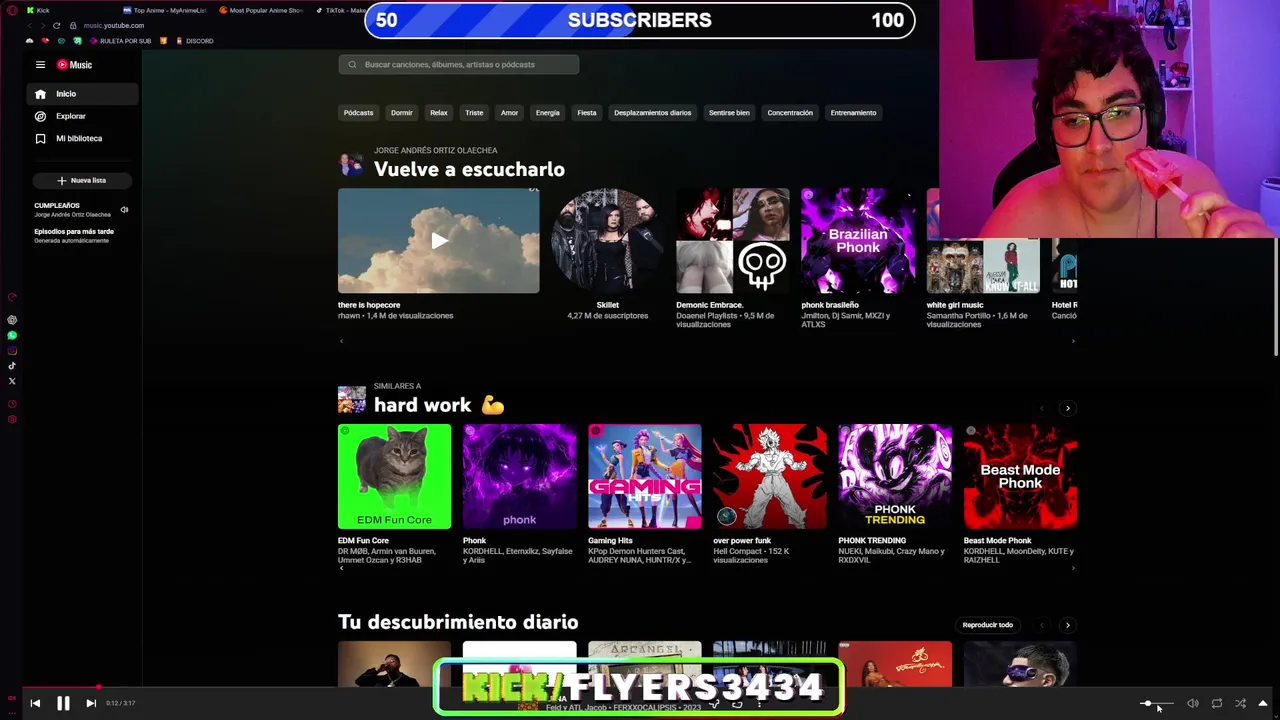The width and height of the screenshot is (1280, 720).
Task: Select the Fiesta filter chip
Action: [586, 113]
